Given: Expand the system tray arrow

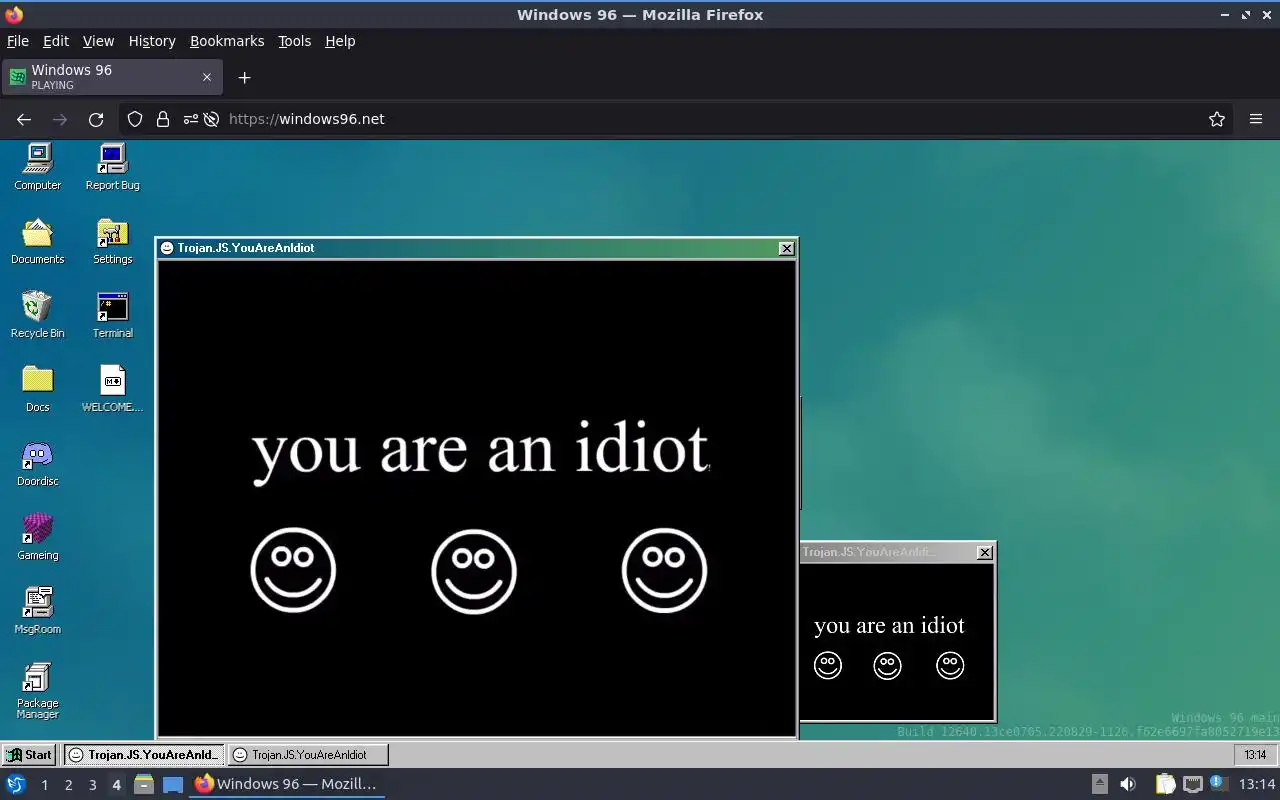Looking at the screenshot, I should [1099, 784].
